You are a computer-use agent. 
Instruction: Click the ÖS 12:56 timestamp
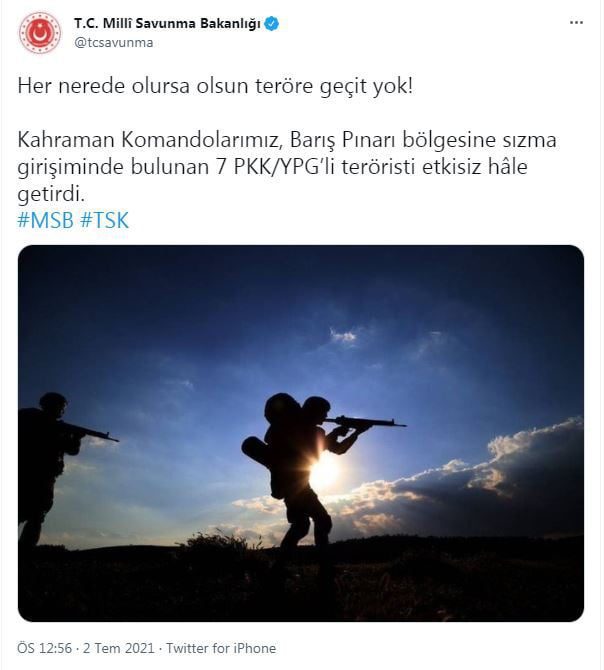[x=44, y=648]
